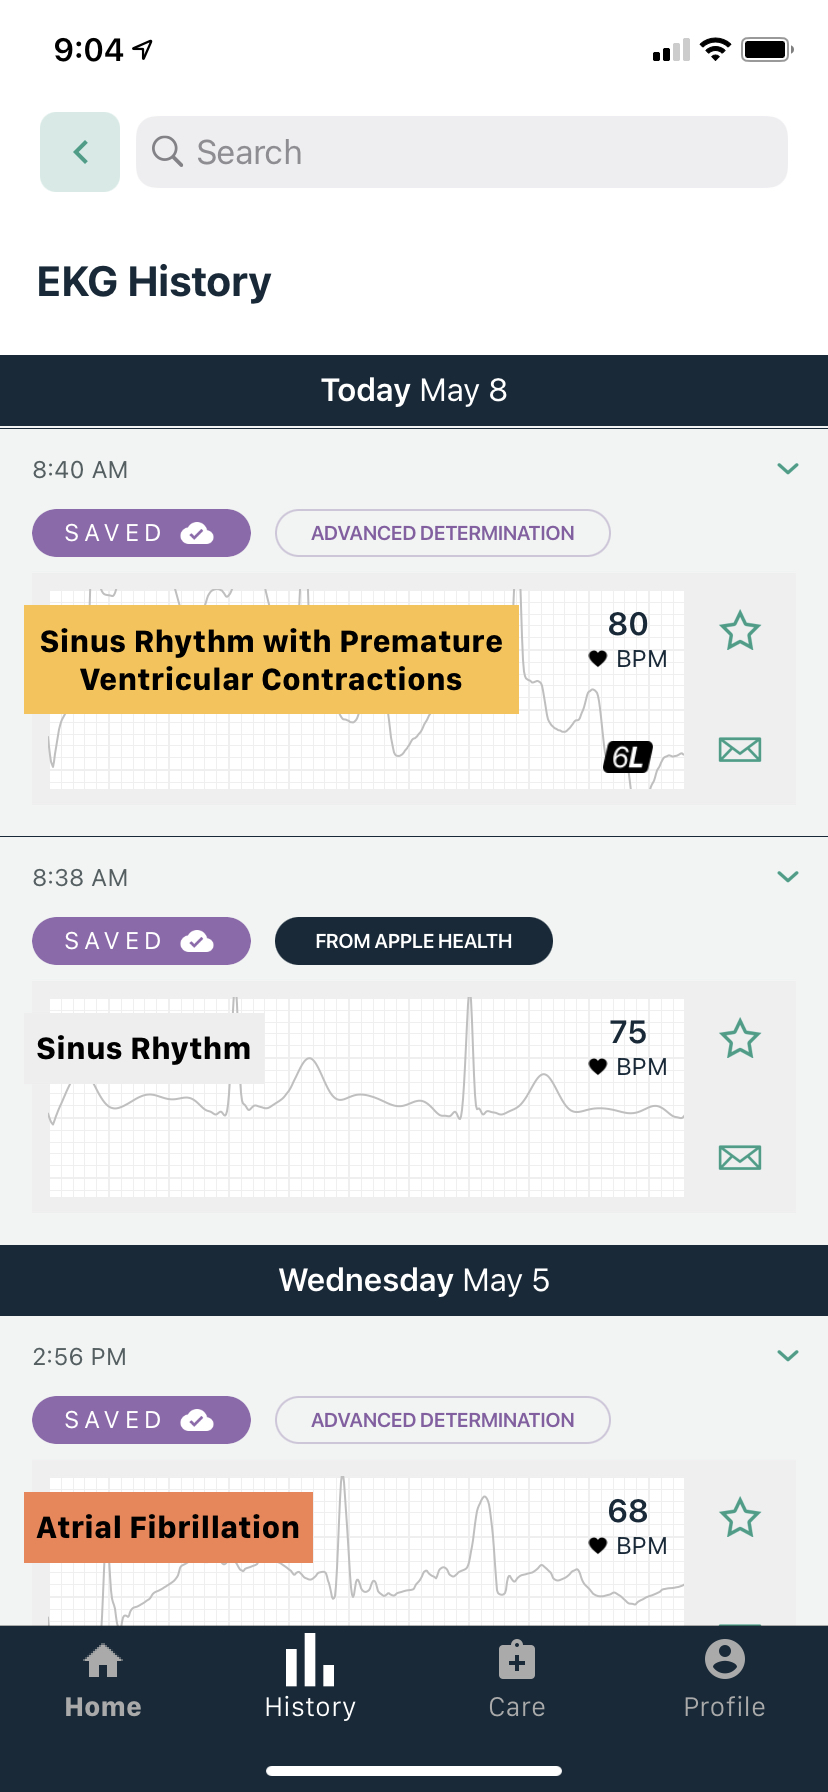
Task: Collapse the 8:40 AM recording via its chevron
Action: [x=788, y=468]
